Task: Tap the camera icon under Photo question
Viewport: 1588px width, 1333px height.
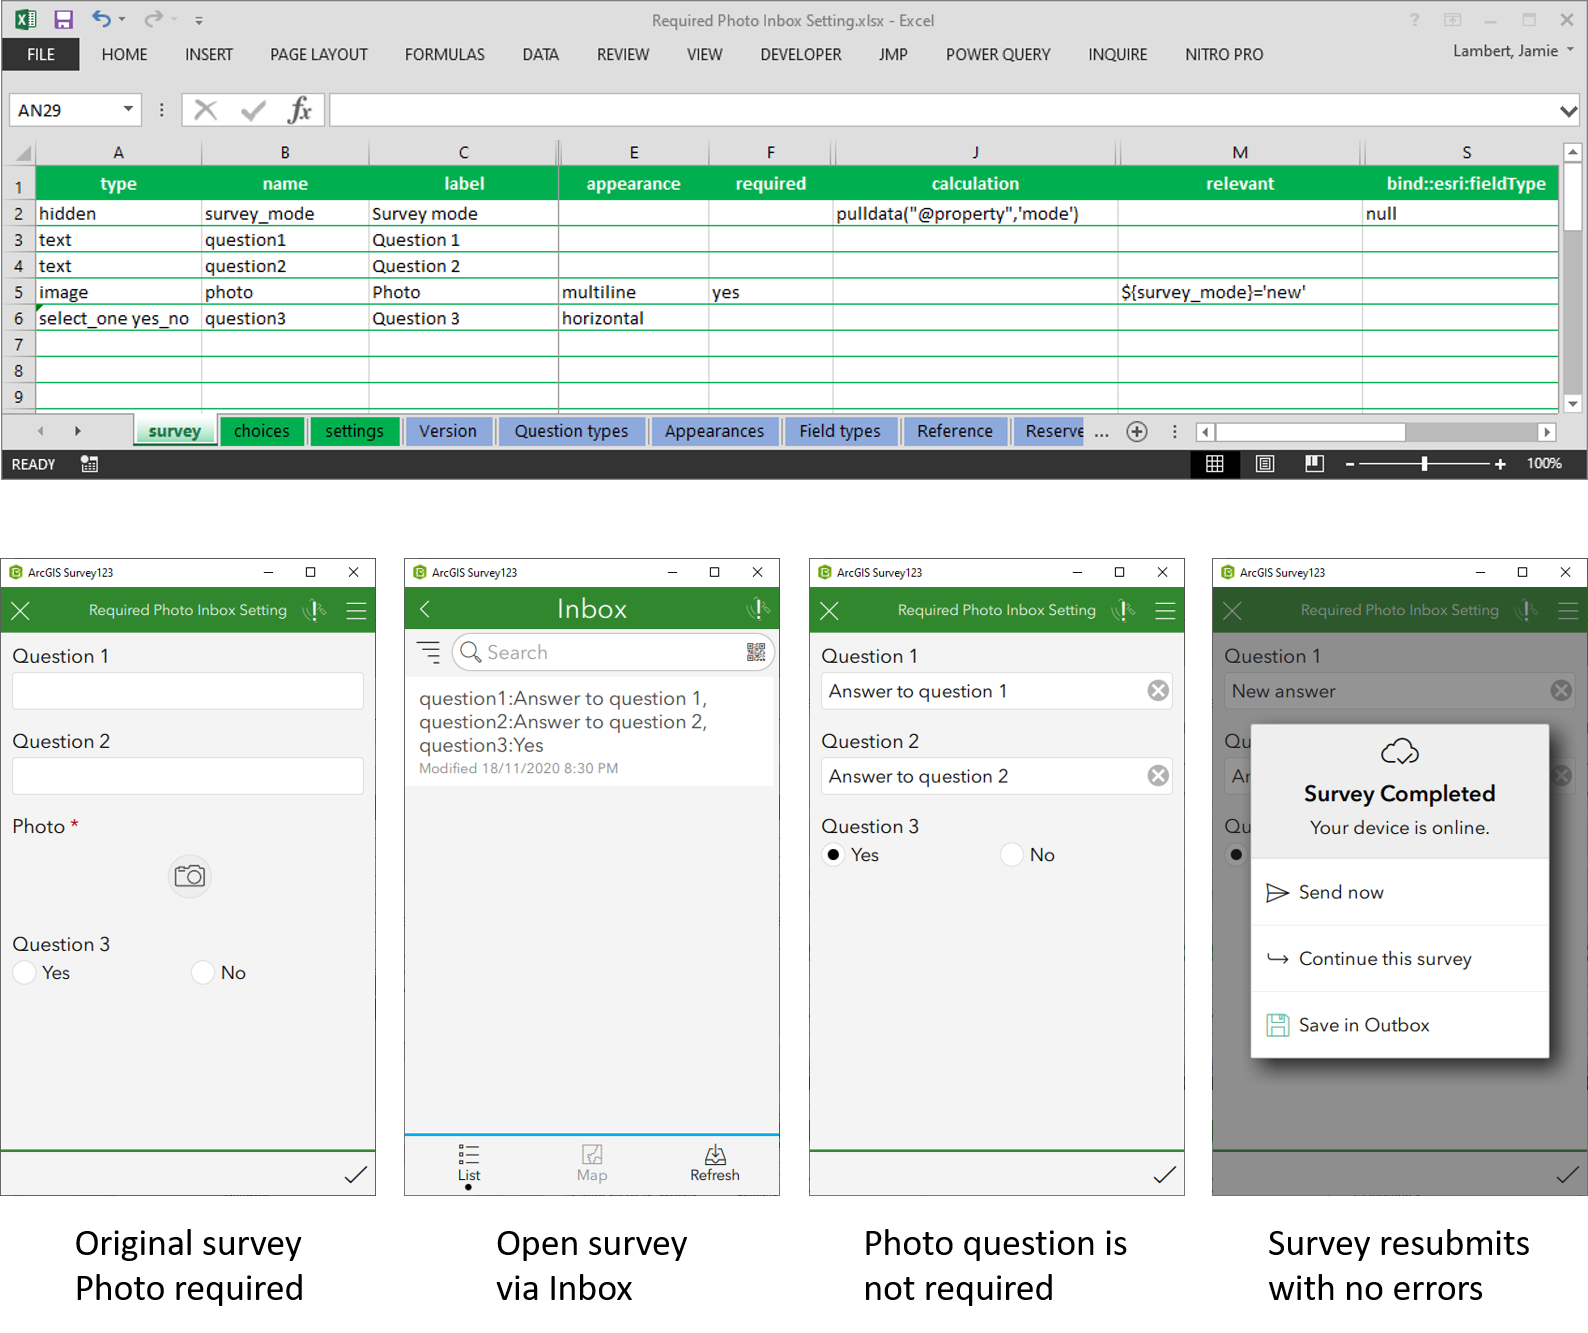Action: click(190, 877)
